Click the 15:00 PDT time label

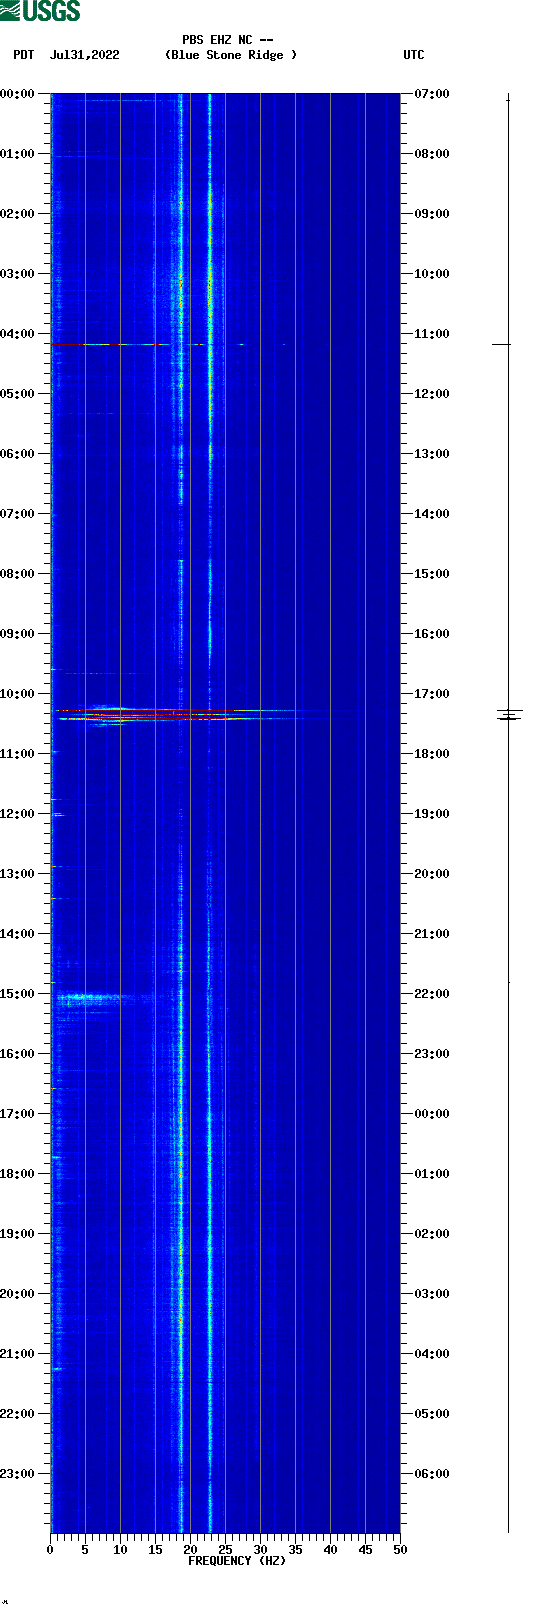coord(17,994)
